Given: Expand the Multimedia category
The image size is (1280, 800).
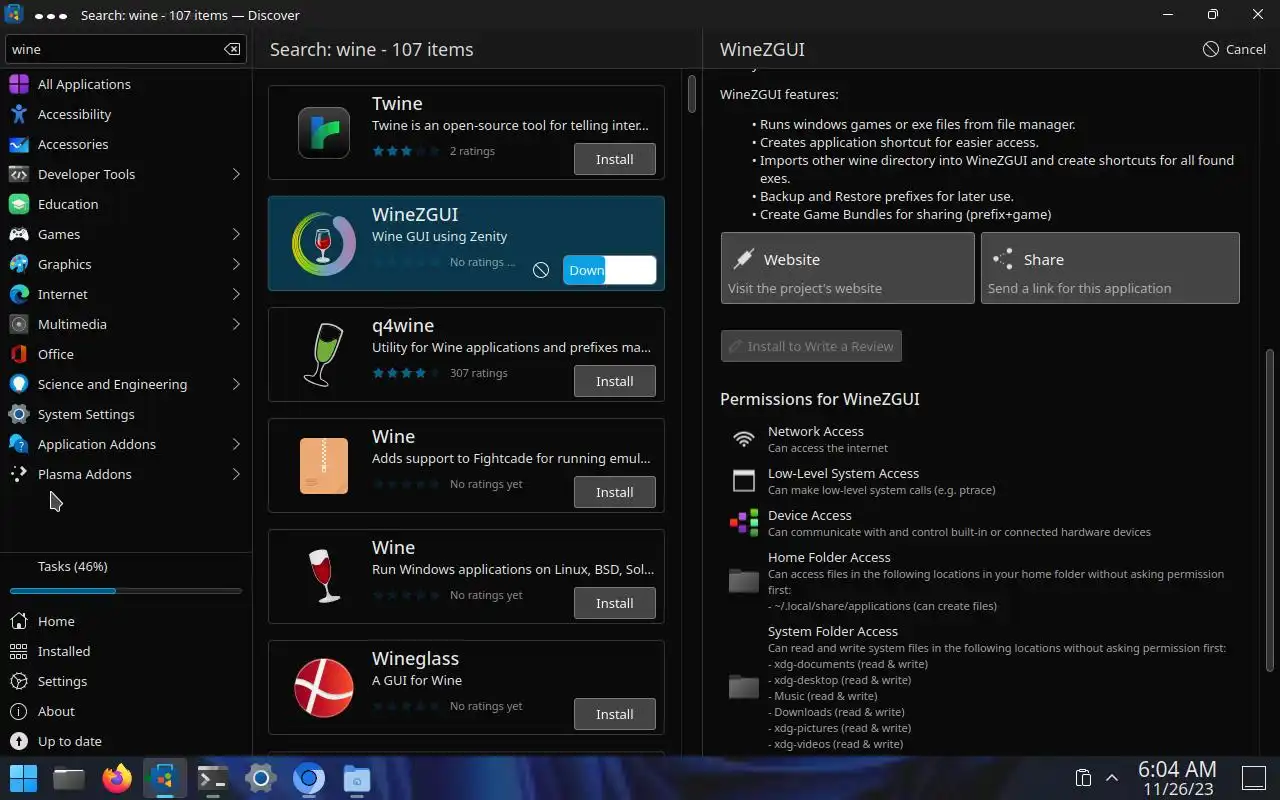Looking at the screenshot, I should click(x=236, y=324).
